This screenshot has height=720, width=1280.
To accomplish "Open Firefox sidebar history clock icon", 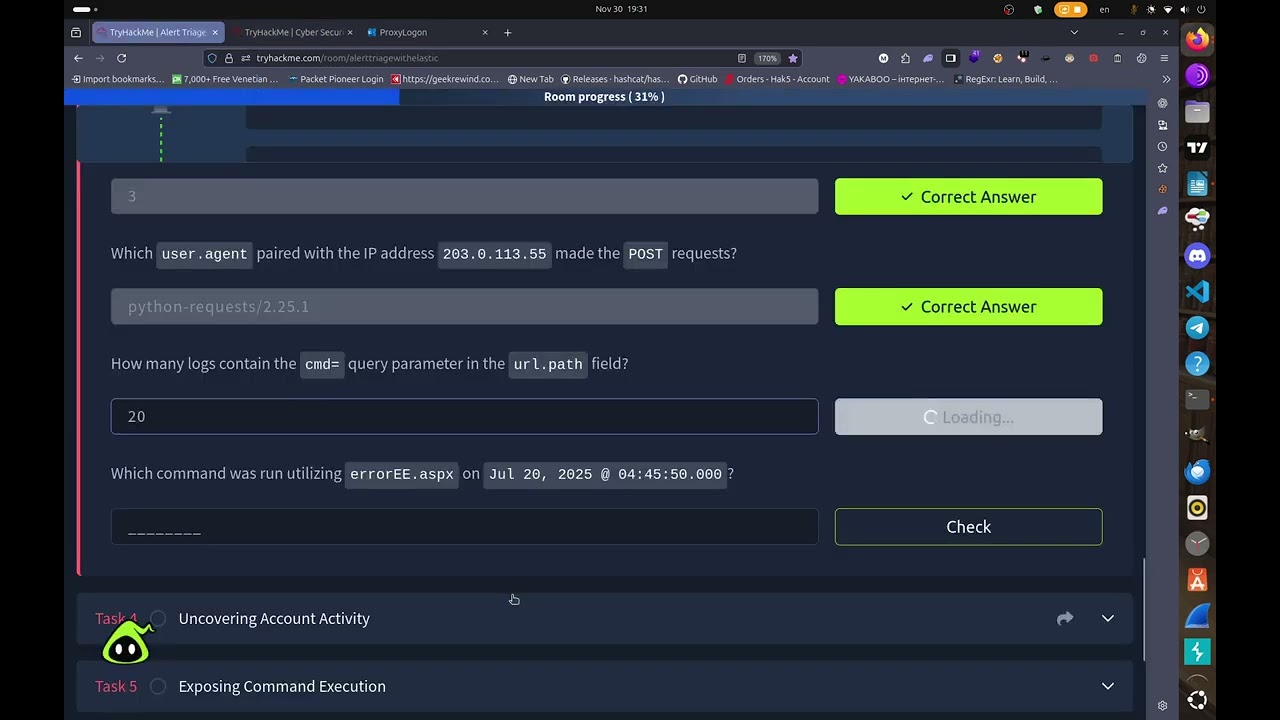I will coord(1162,146).
